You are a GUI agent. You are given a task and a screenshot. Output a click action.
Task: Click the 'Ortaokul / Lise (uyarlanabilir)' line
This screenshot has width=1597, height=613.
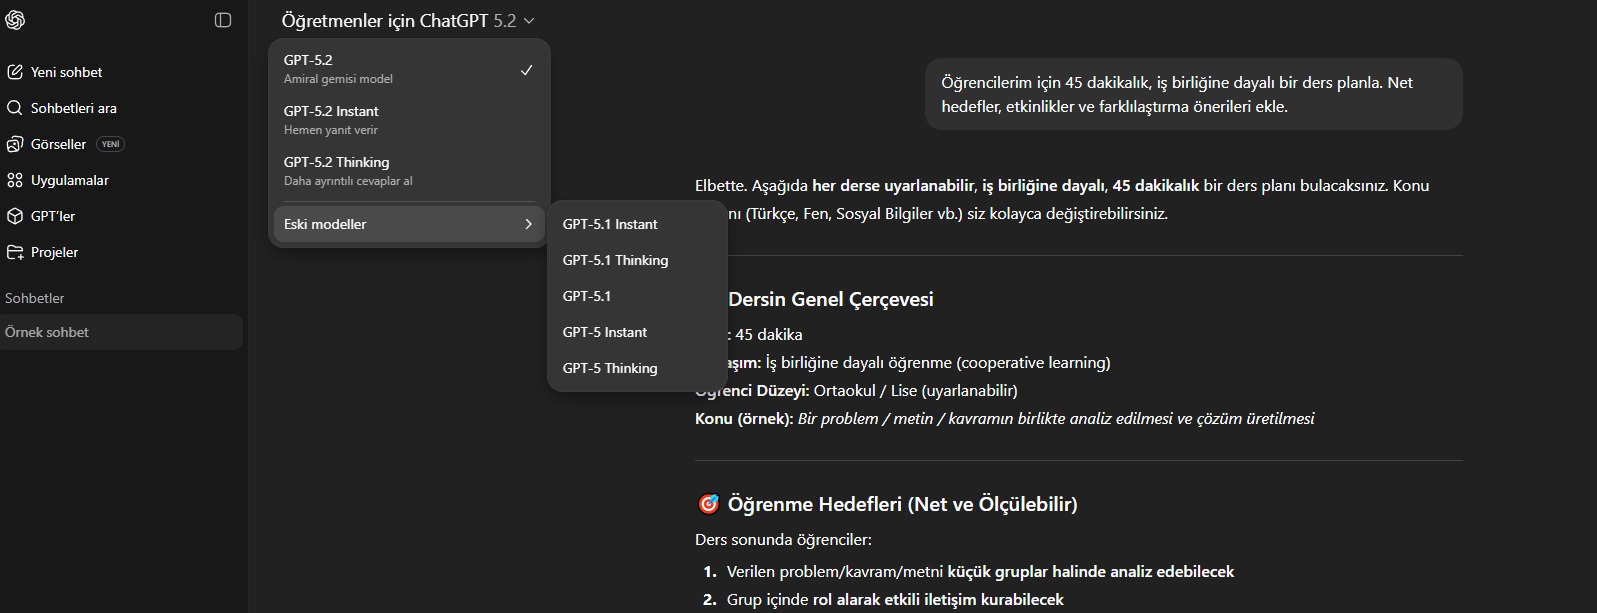(x=915, y=390)
